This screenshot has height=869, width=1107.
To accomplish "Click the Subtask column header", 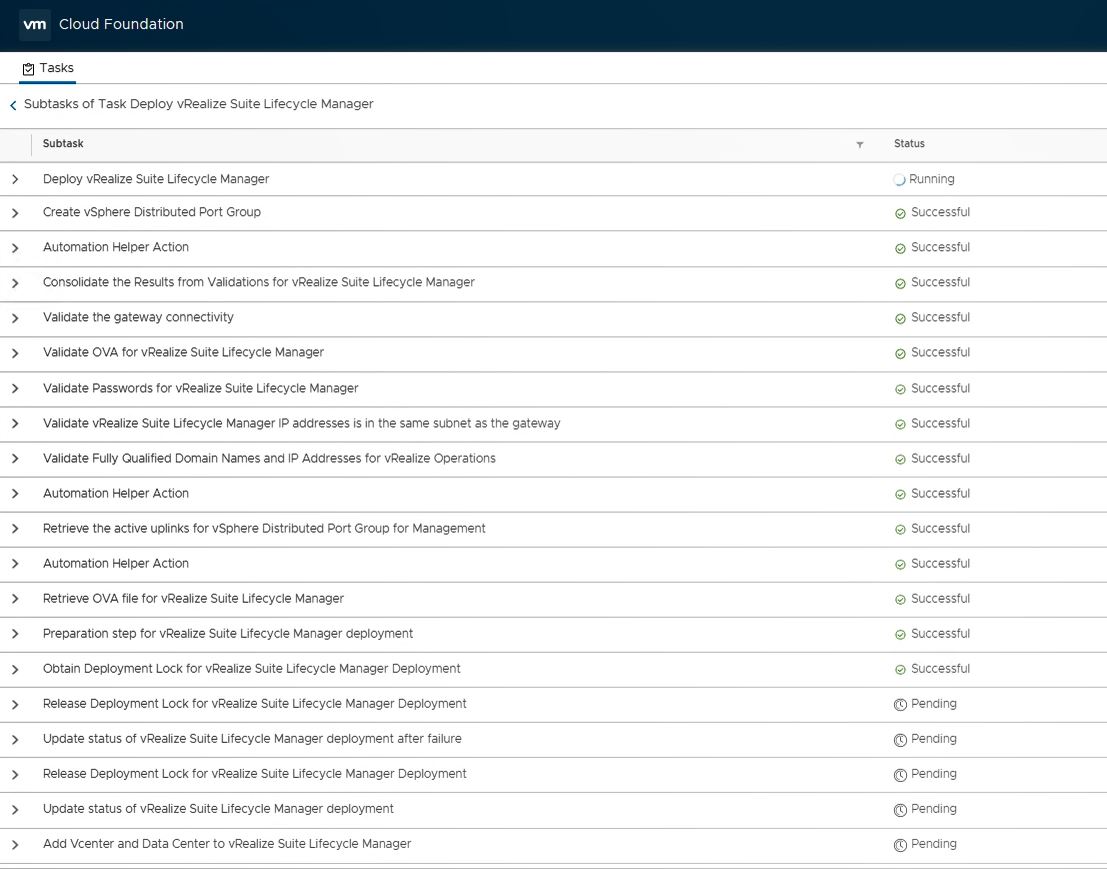I will pyautogui.click(x=63, y=144).
